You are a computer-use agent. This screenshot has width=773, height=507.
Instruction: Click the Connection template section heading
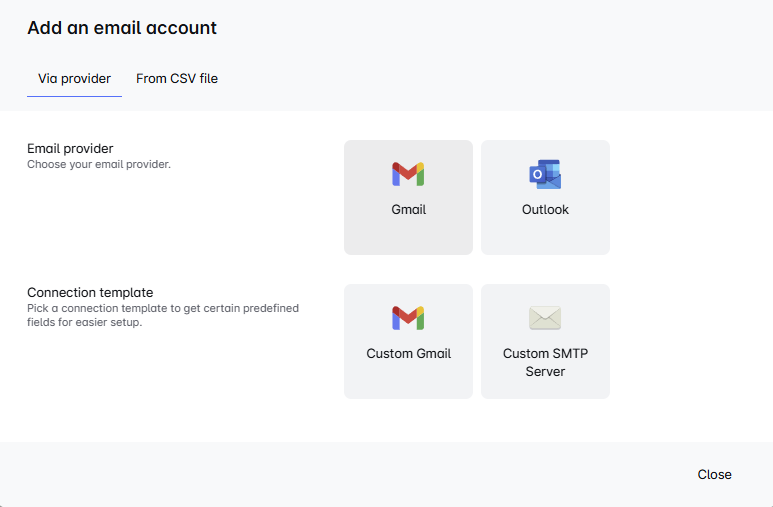90,292
